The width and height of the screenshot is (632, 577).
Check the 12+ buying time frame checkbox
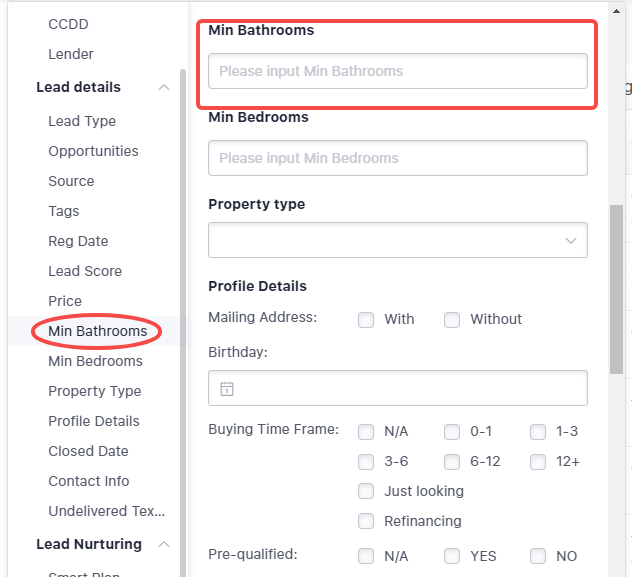tap(538, 462)
